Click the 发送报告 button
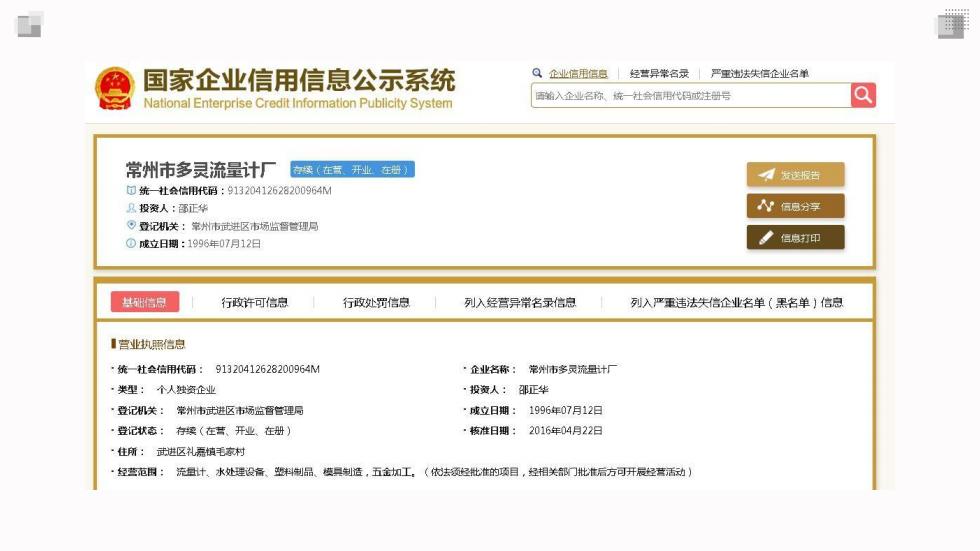This screenshot has width=980, height=551. 796,175
